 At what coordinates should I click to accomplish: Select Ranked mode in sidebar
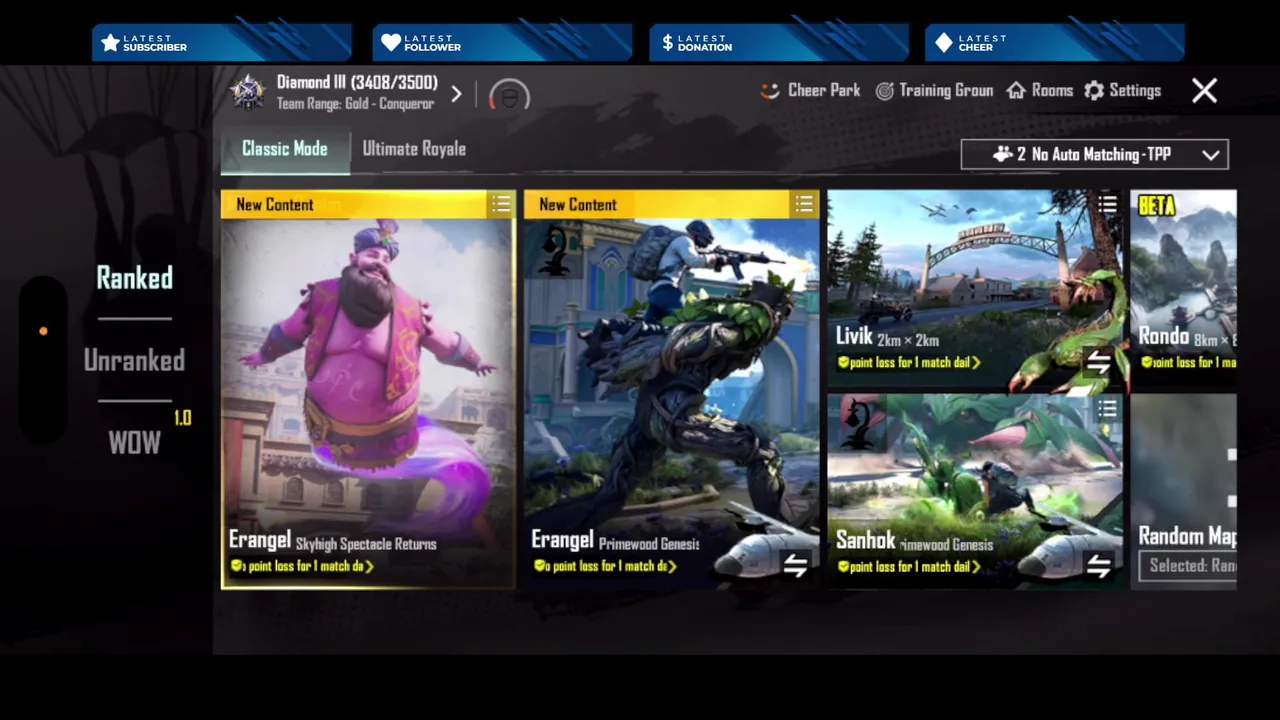pos(134,278)
